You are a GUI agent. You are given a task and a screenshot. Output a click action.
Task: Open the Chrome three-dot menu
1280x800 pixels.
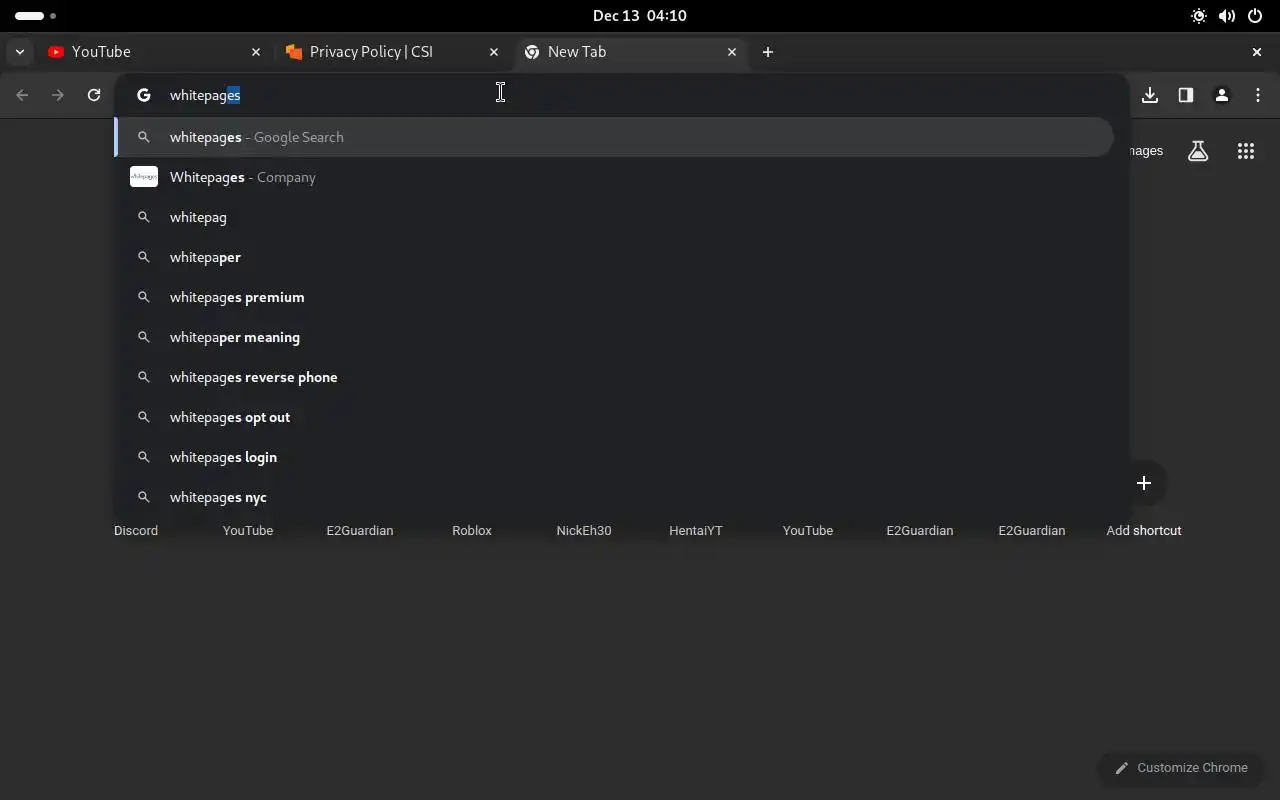1258,95
